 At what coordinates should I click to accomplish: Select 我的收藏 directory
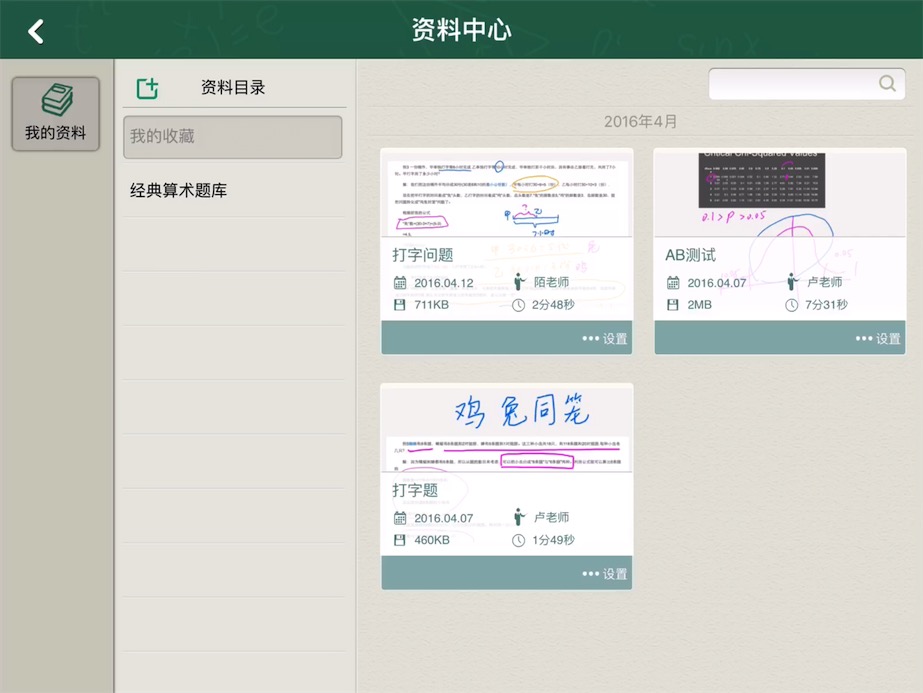tap(232, 137)
